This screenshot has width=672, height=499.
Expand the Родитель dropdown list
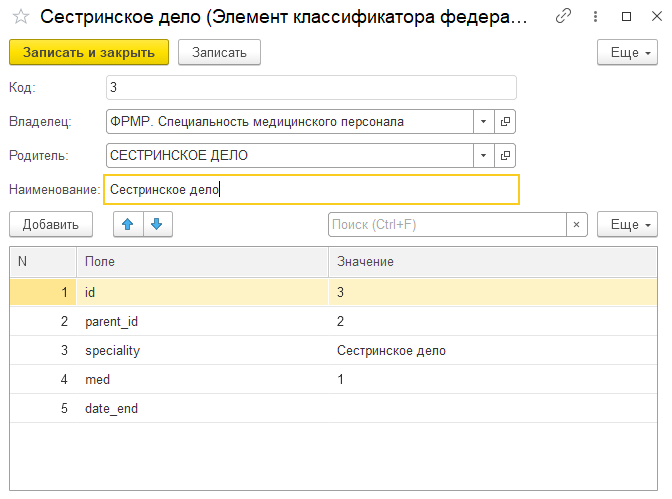483,155
